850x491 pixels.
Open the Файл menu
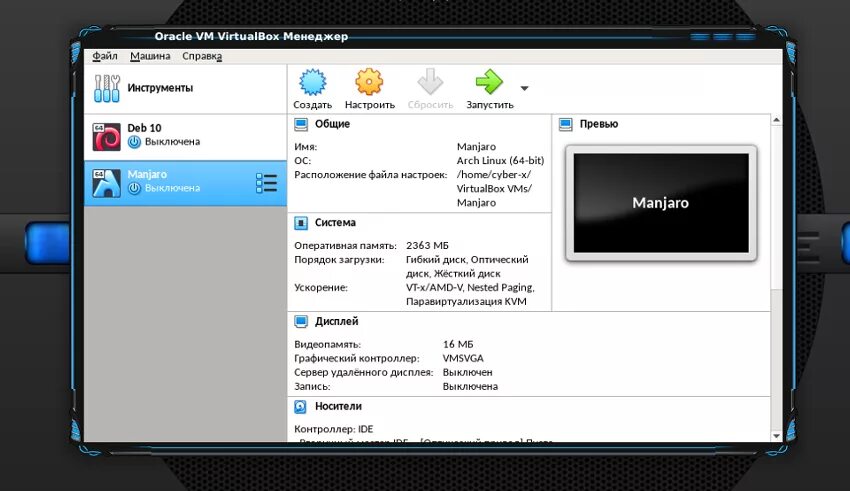105,56
